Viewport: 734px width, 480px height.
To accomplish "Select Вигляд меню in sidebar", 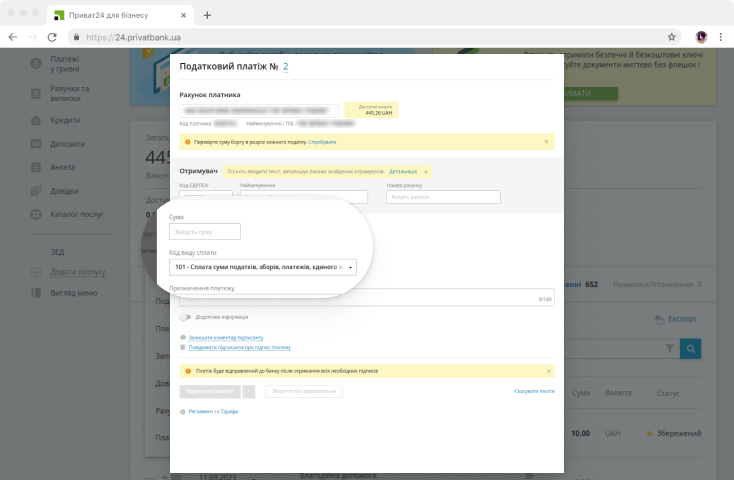I will click(x=73, y=293).
